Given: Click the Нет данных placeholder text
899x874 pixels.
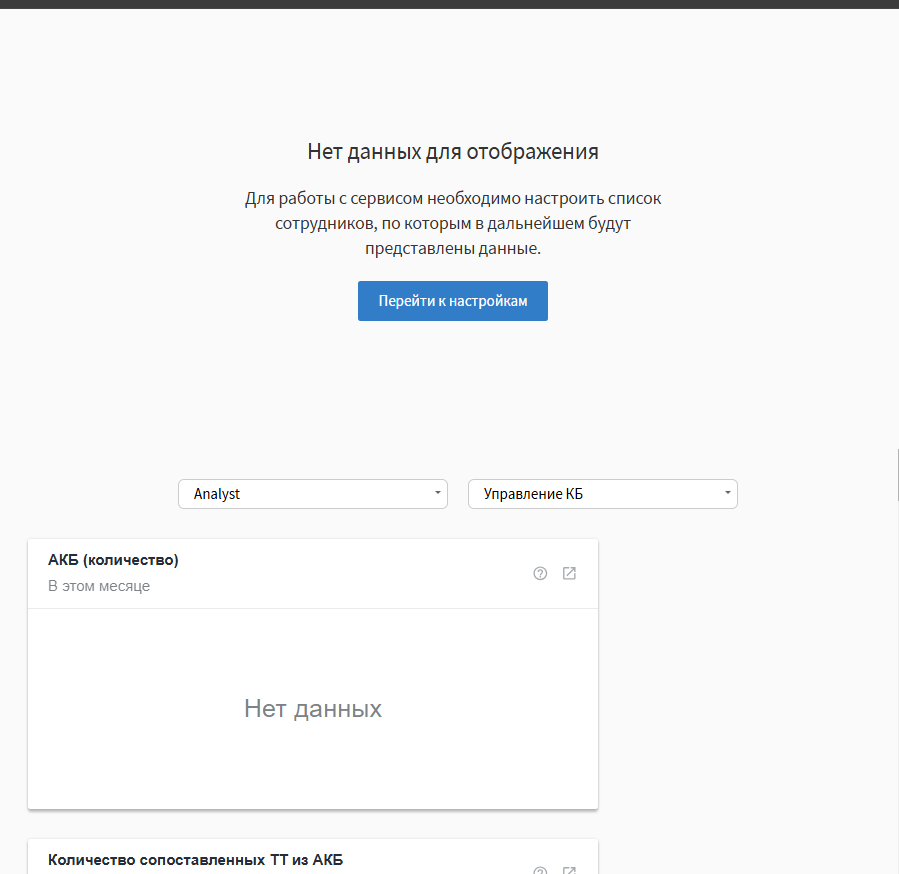Looking at the screenshot, I should (312, 709).
